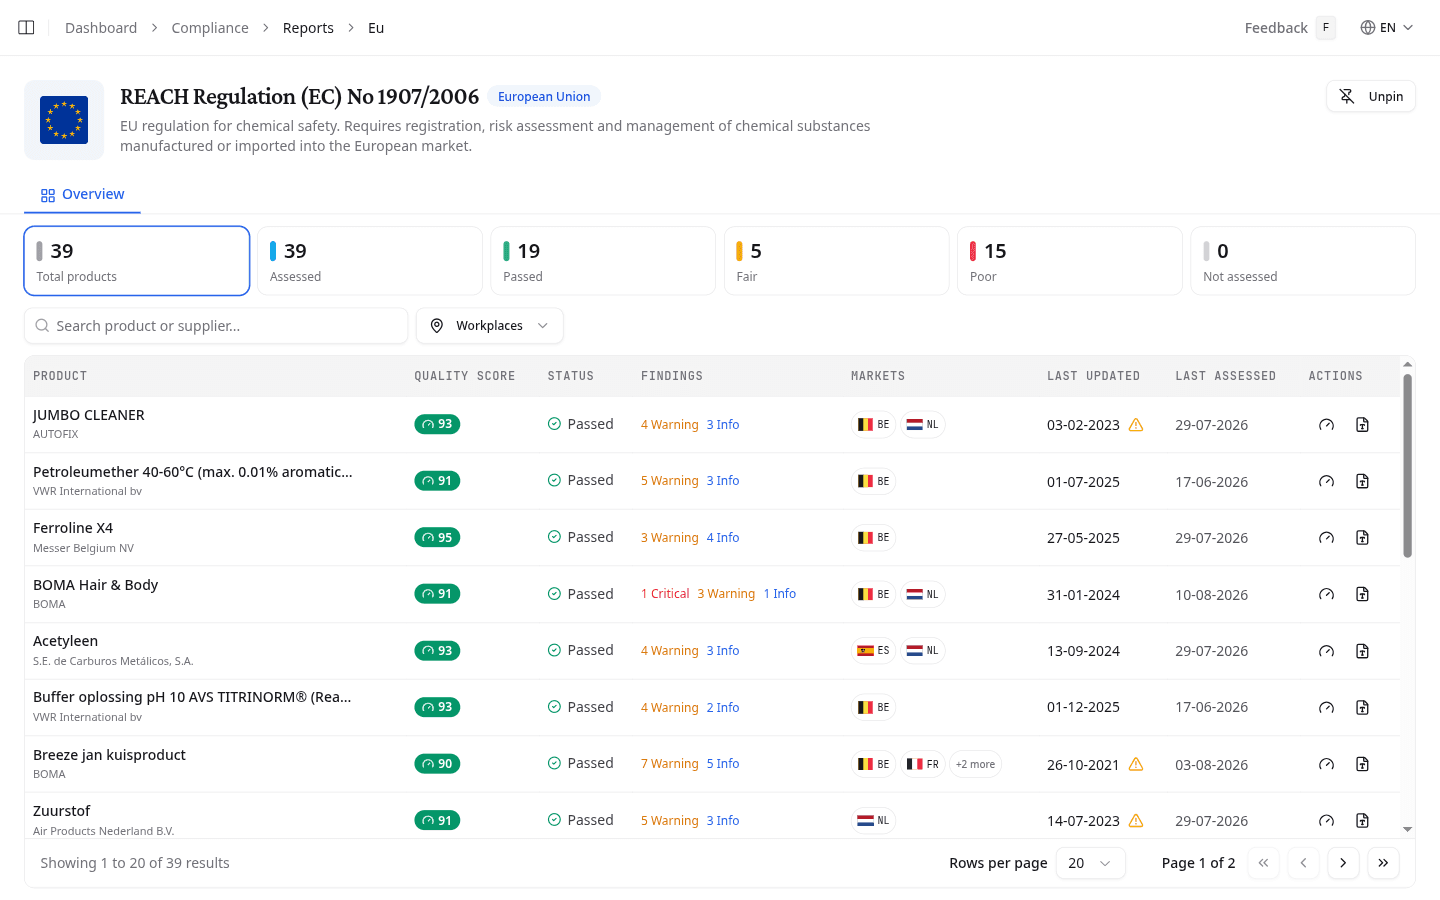Go to the next results page
The image size is (1440, 900).
(x=1343, y=863)
